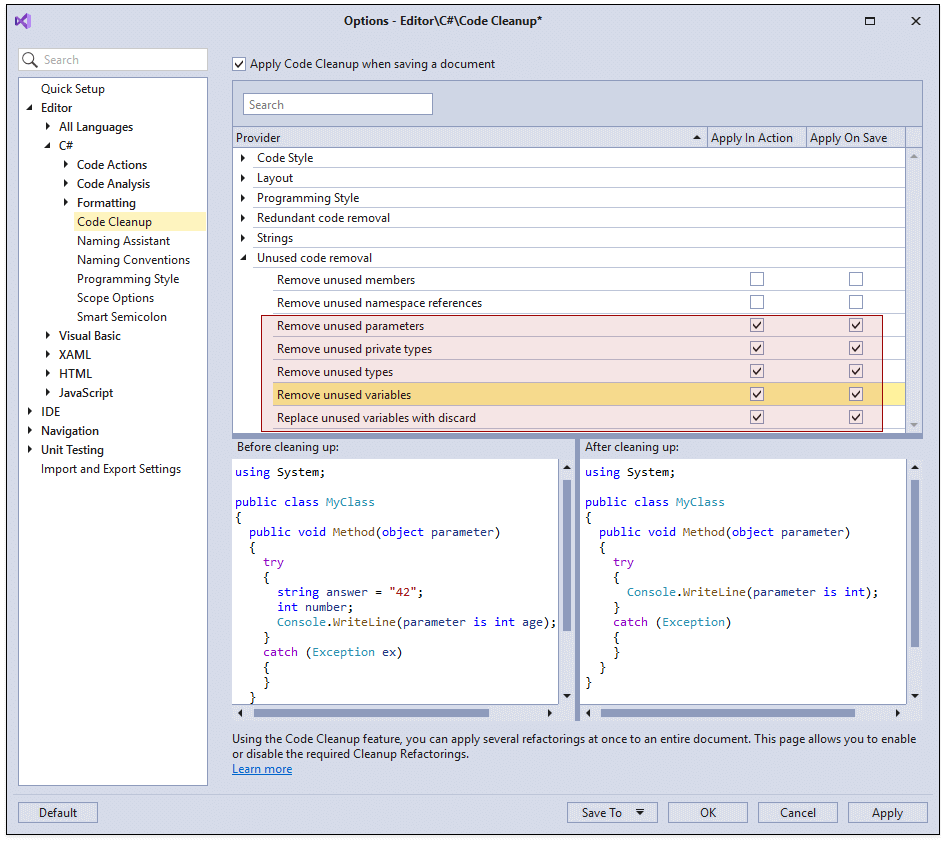Collapse the Unused code removal group
The width and height of the screenshot is (946, 843).
pos(241,257)
